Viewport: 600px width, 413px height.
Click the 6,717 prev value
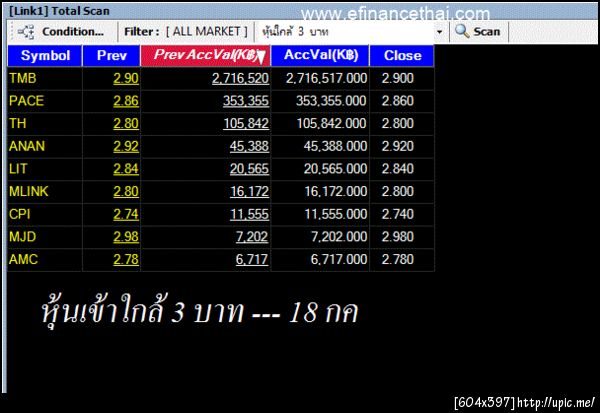point(252,259)
